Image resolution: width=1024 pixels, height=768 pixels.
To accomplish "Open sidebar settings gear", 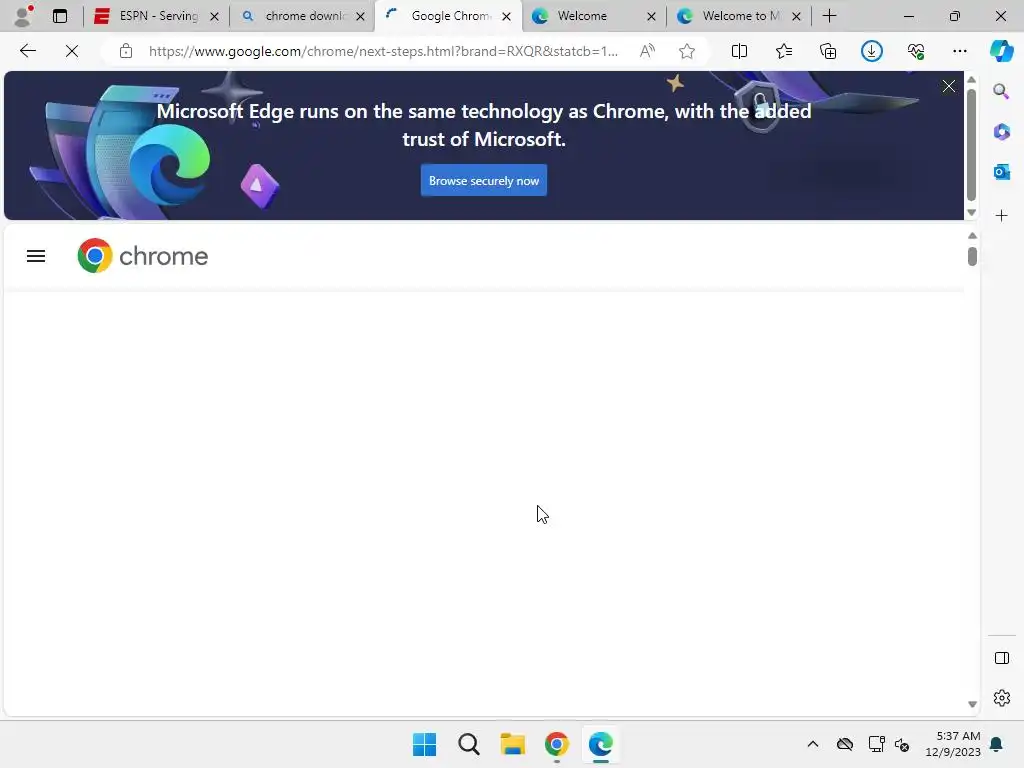I will (1001, 698).
